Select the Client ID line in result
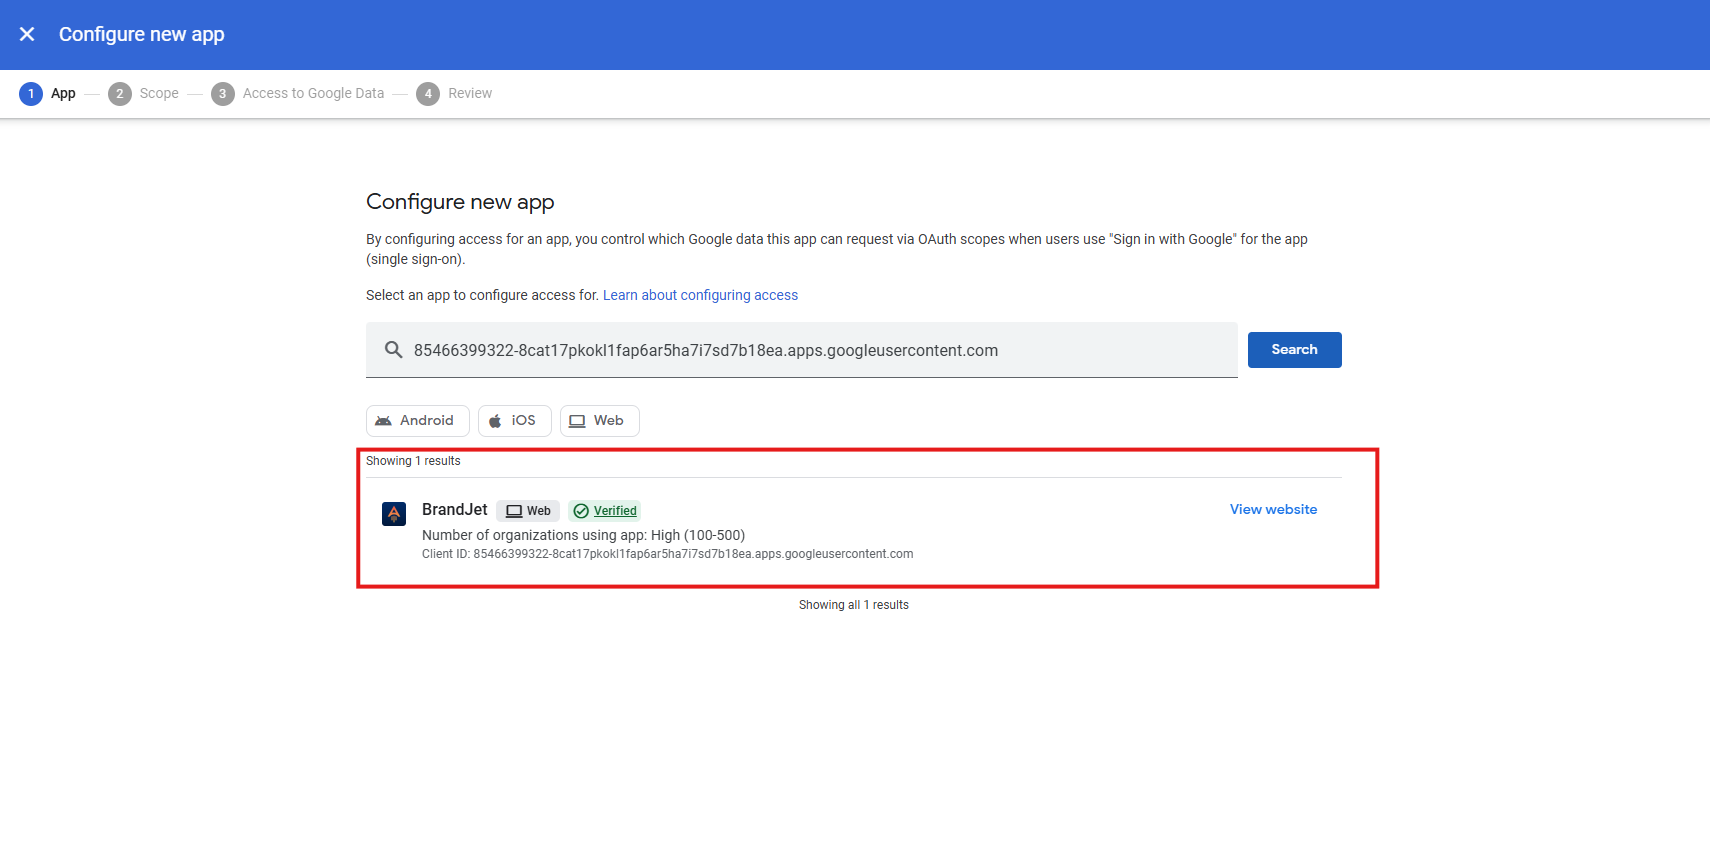 tap(667, 554)
